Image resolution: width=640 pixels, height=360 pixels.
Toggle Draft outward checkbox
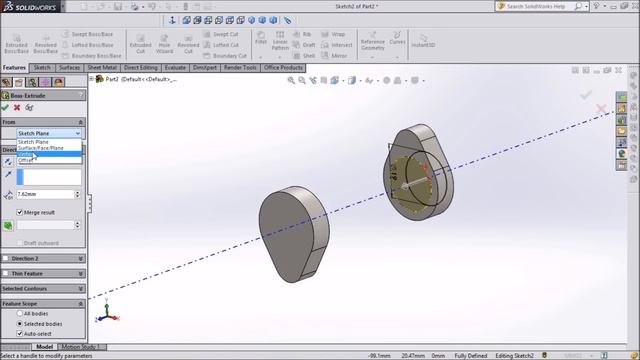click(x=19, y=243)
